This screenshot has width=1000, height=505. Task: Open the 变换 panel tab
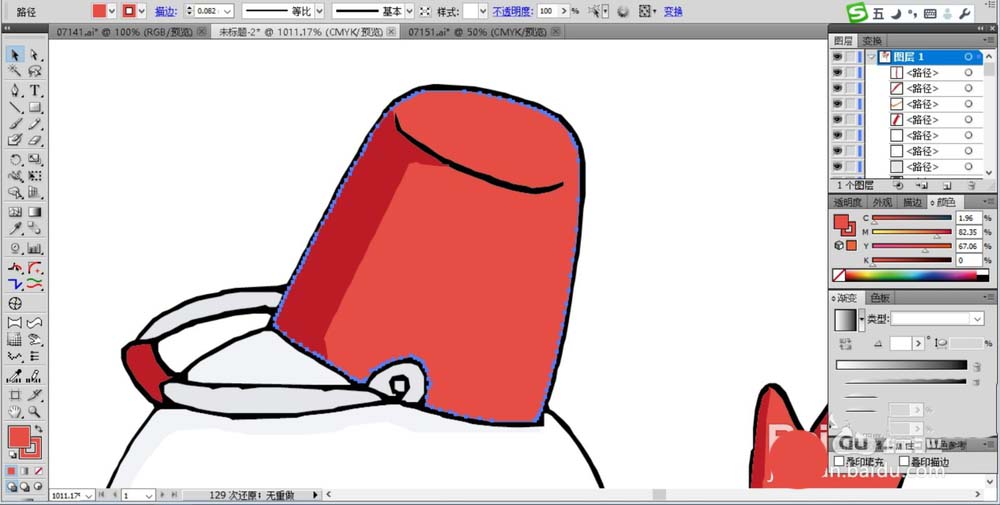coord(872,41)
